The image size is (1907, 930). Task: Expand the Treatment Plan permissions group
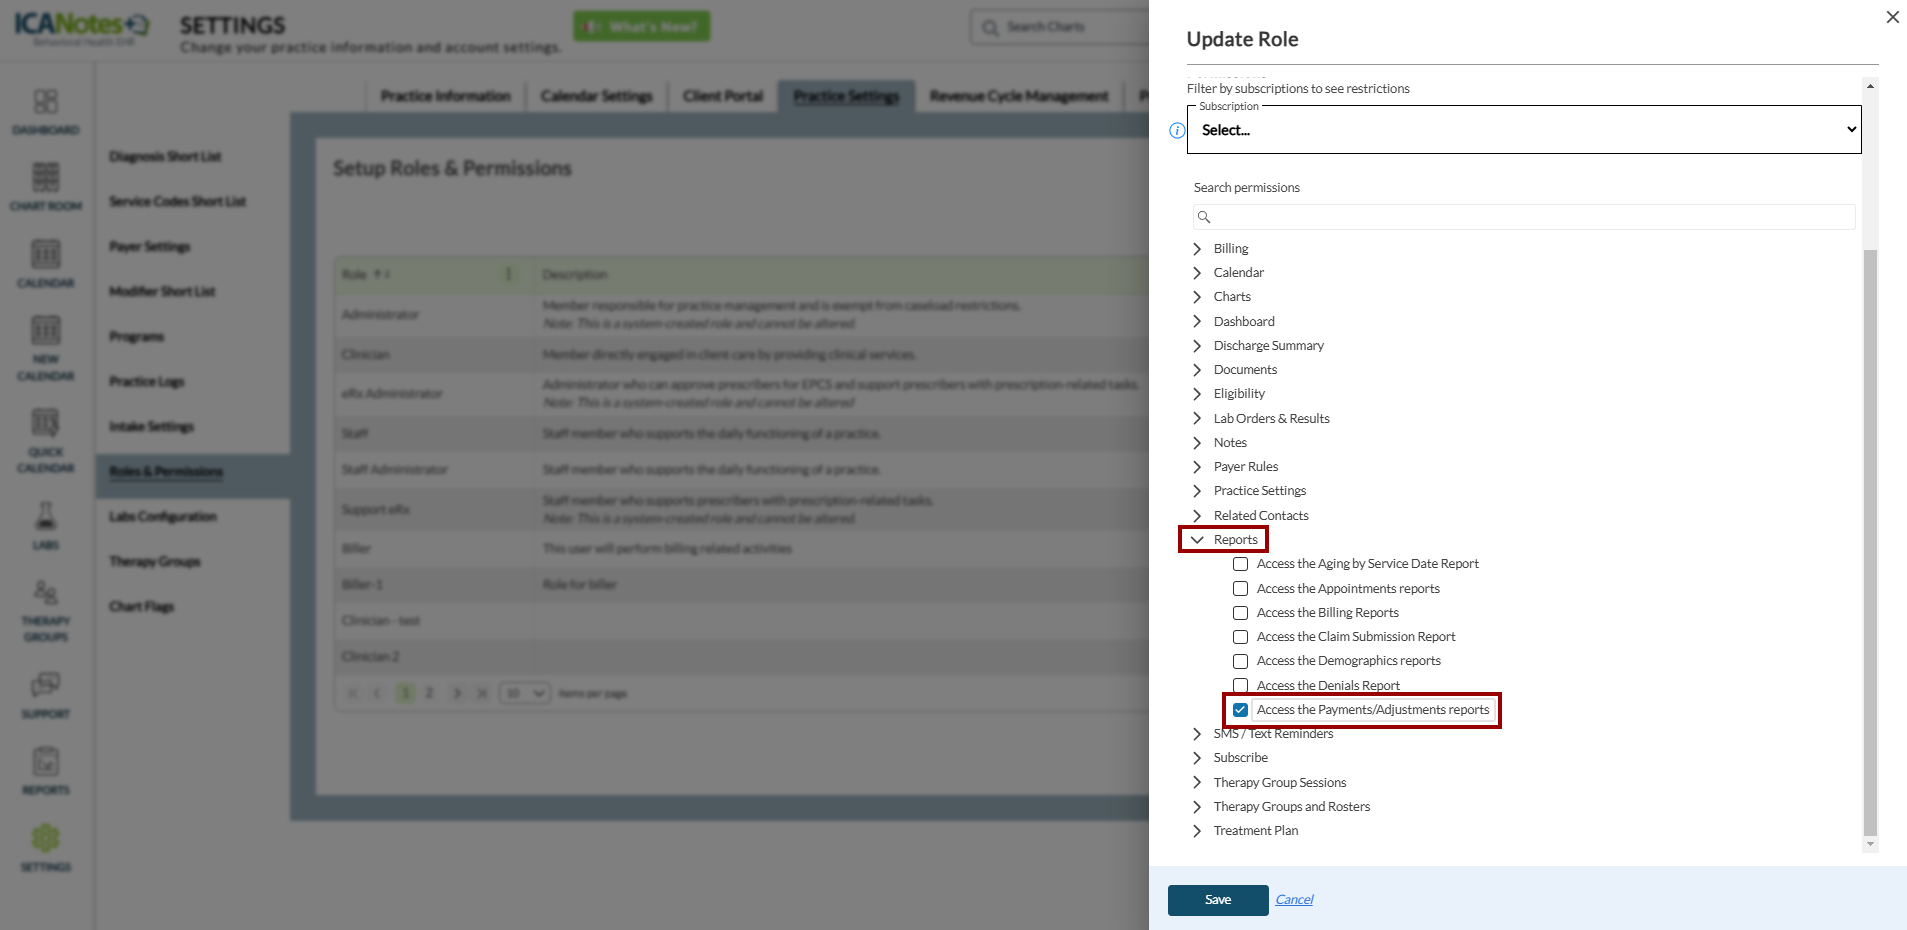pyautogui.click(x=1197, y=831)
